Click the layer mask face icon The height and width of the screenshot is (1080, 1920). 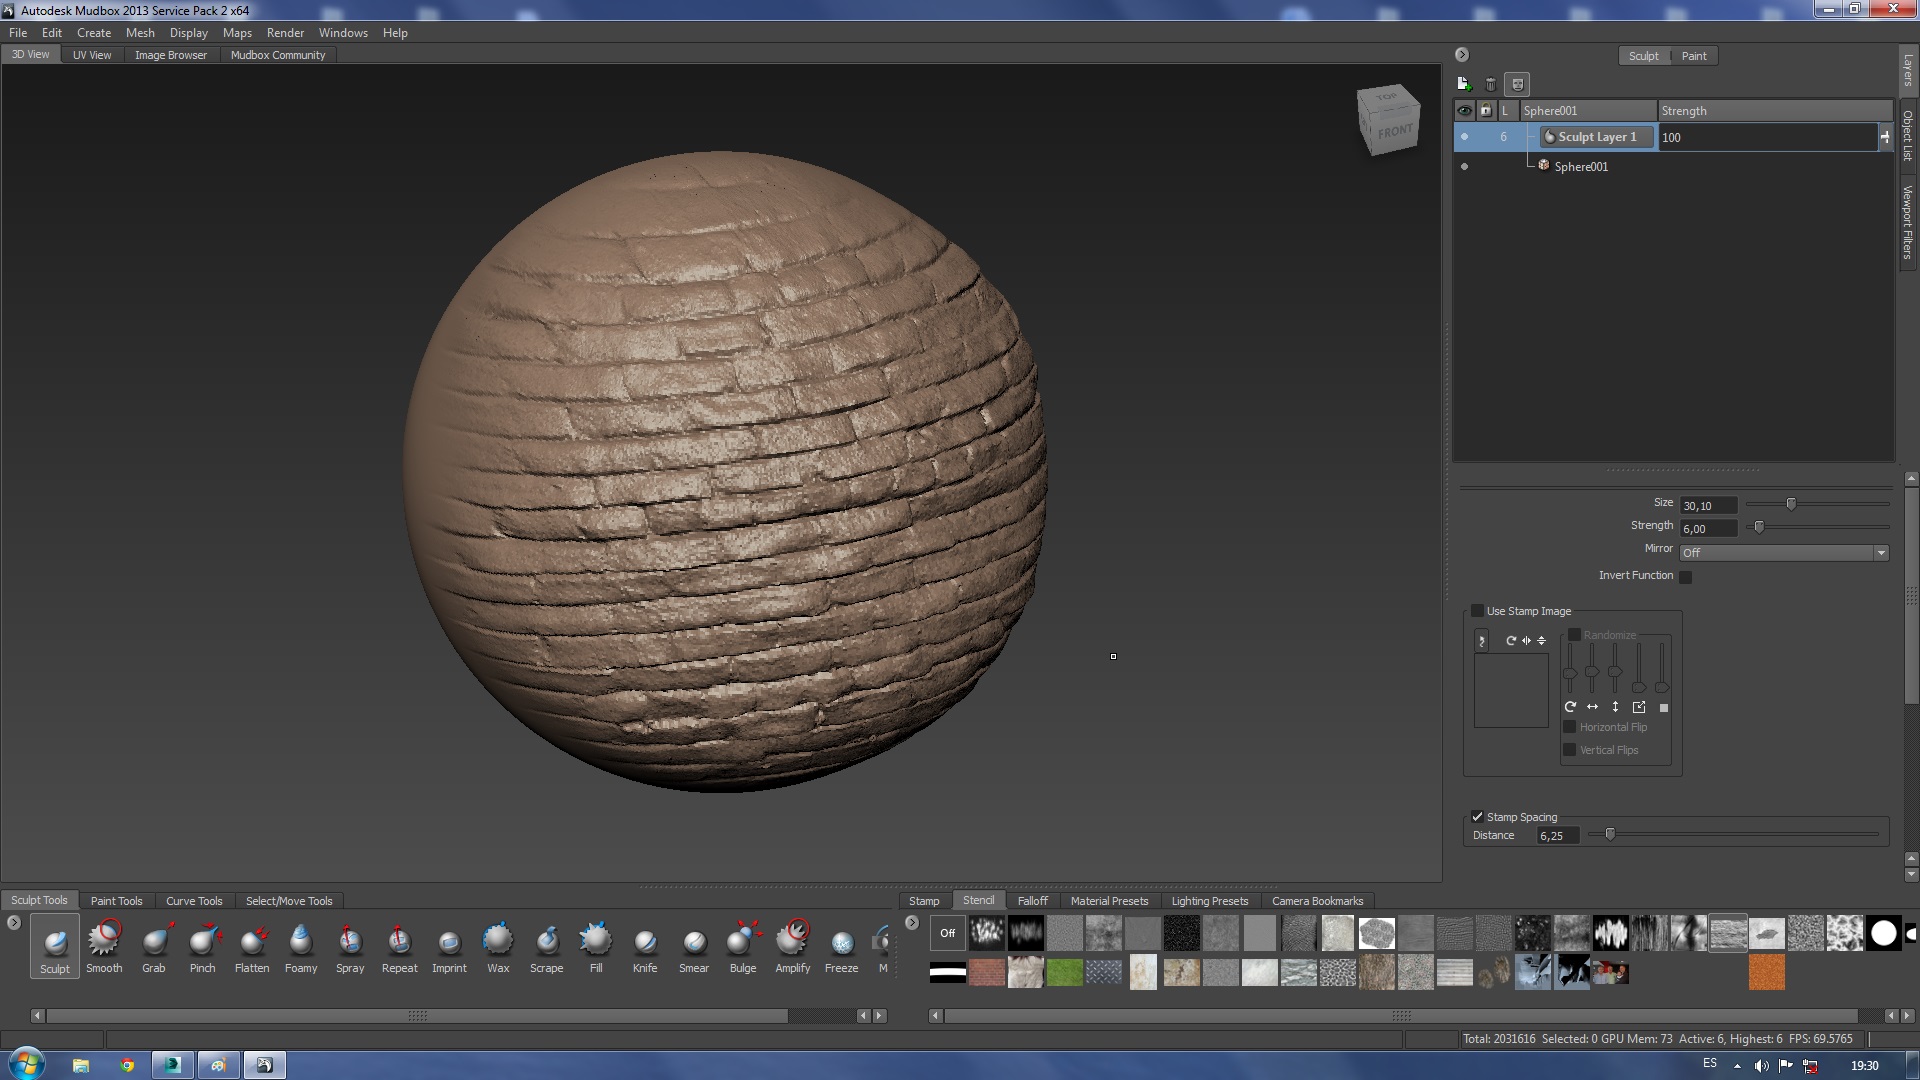tap(1517, 85)
